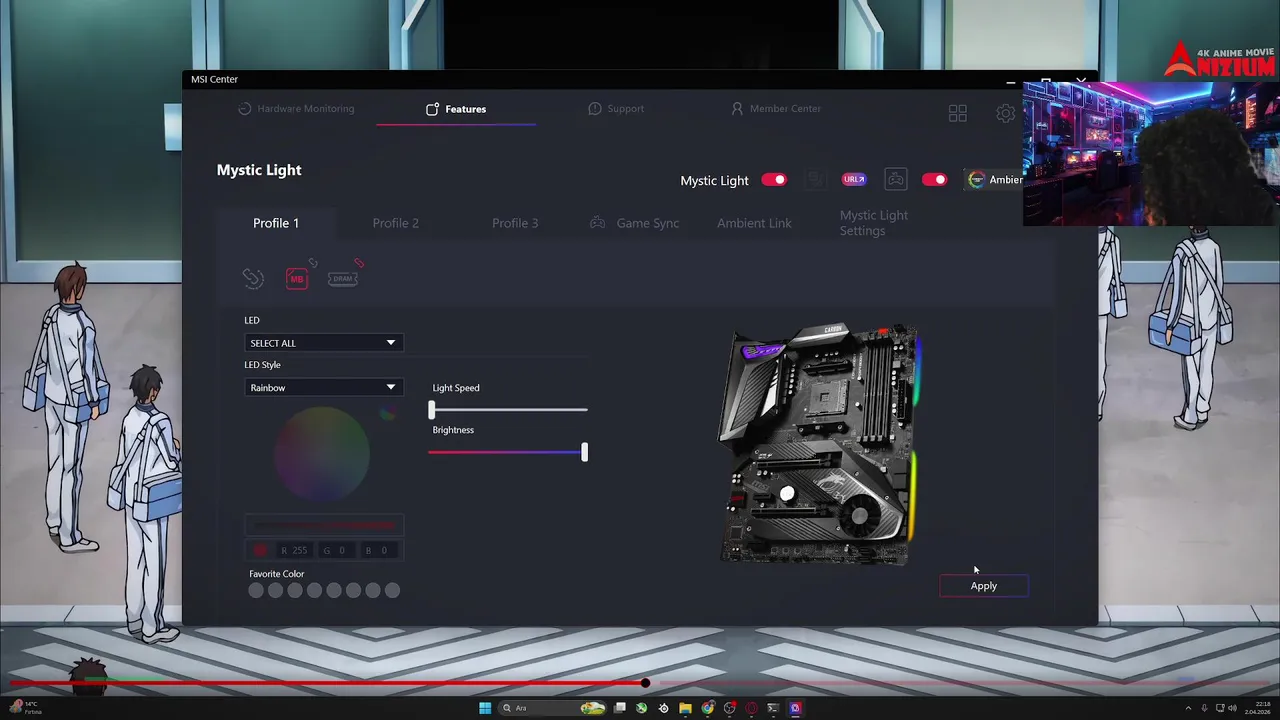This screenshot has height=720, width=1280.
Task: Show hidden system tray icons
Action: coord(1188,708)
